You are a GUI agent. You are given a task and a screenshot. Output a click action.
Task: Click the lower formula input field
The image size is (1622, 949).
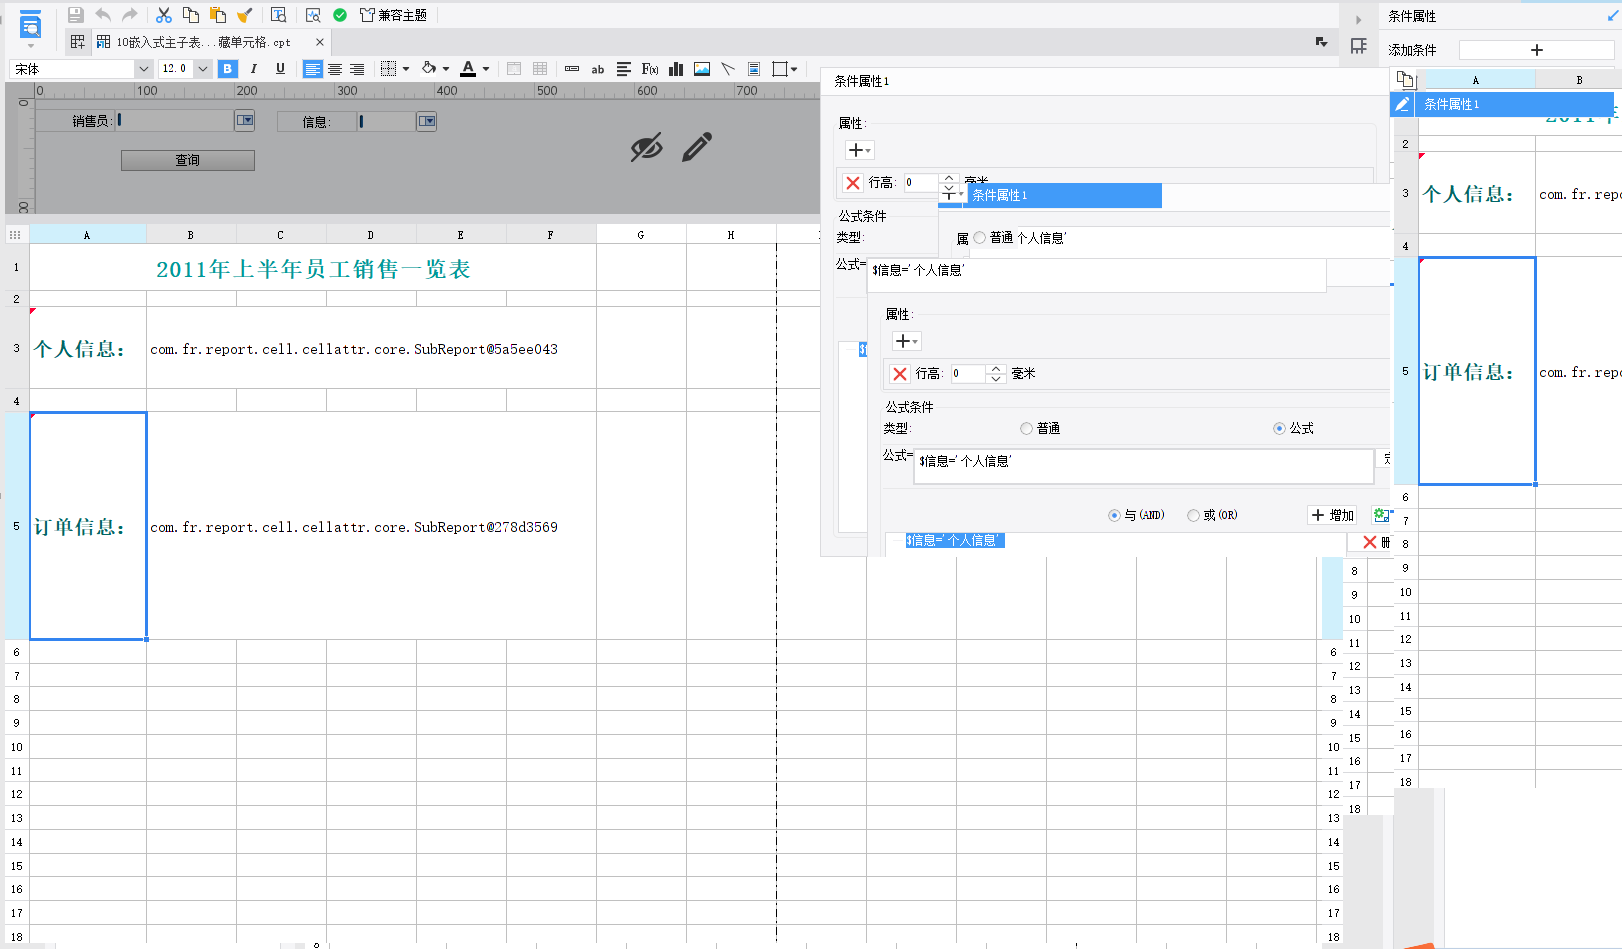[x=1143, y=466]
